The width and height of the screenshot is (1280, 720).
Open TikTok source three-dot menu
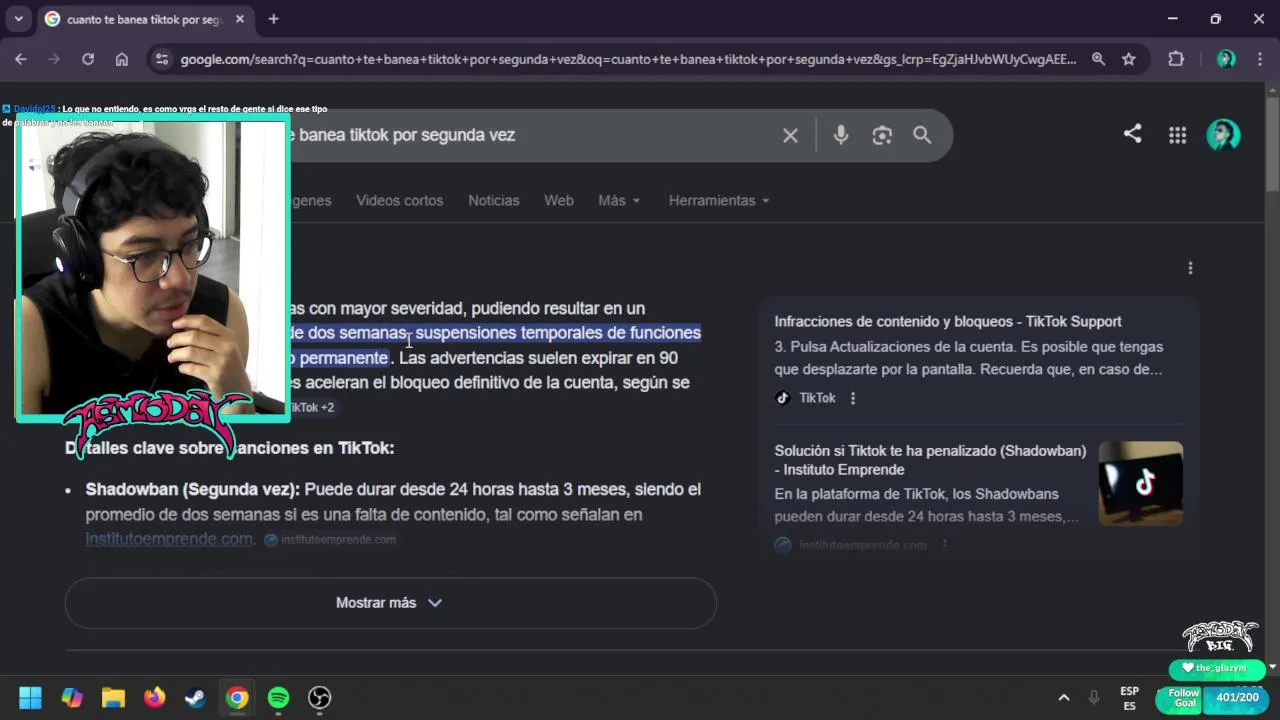853,398
